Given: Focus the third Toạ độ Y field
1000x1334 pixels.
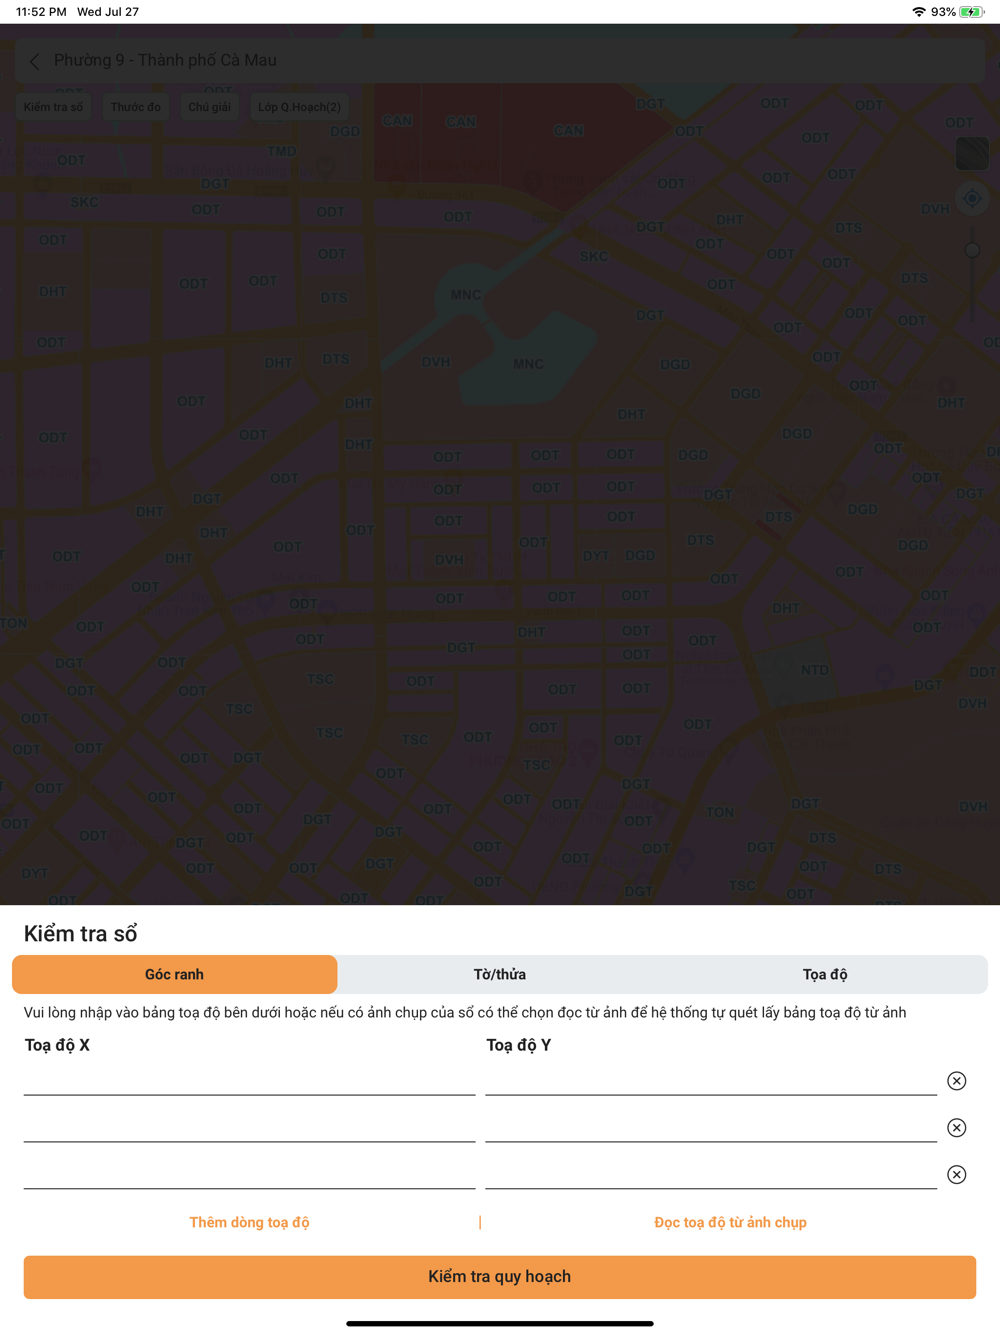Looking at the screenshot, I should pyautogui.click(x=711, y=1174).
